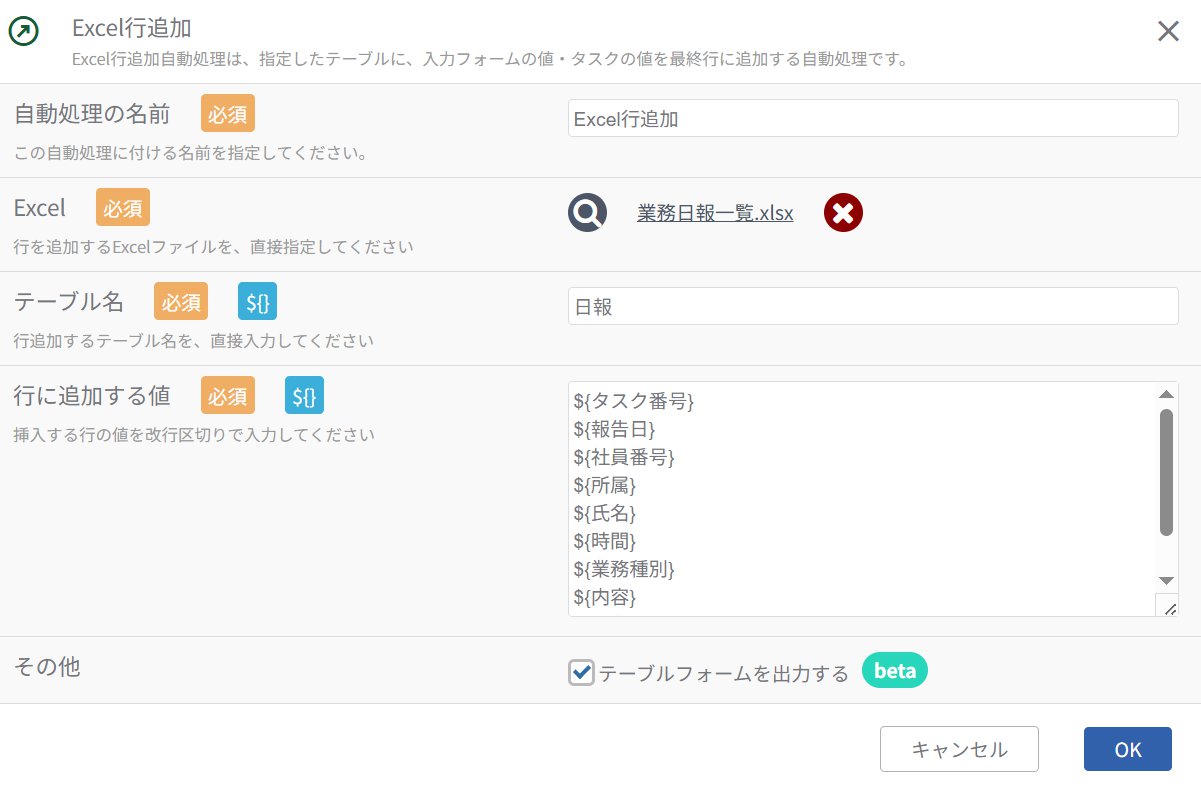1201x789 pixels.
Task: Click the 必須 badge next to 自動処理の名前
Action: tap(228, 113)
